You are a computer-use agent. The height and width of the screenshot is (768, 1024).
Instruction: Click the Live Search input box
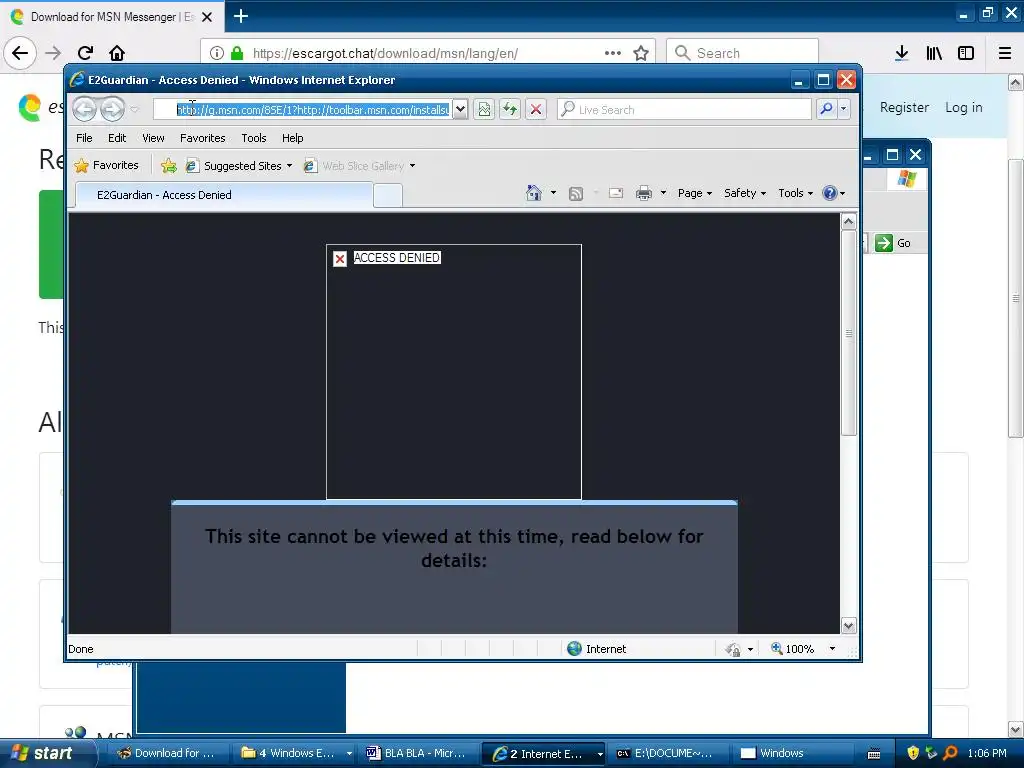coord(684,109)
